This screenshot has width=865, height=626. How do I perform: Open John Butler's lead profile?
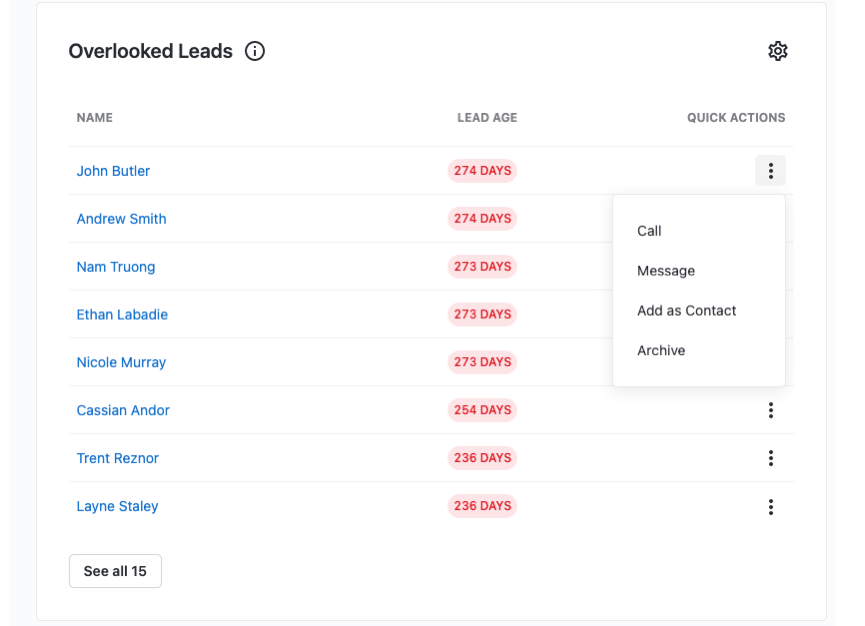point(113,171)
